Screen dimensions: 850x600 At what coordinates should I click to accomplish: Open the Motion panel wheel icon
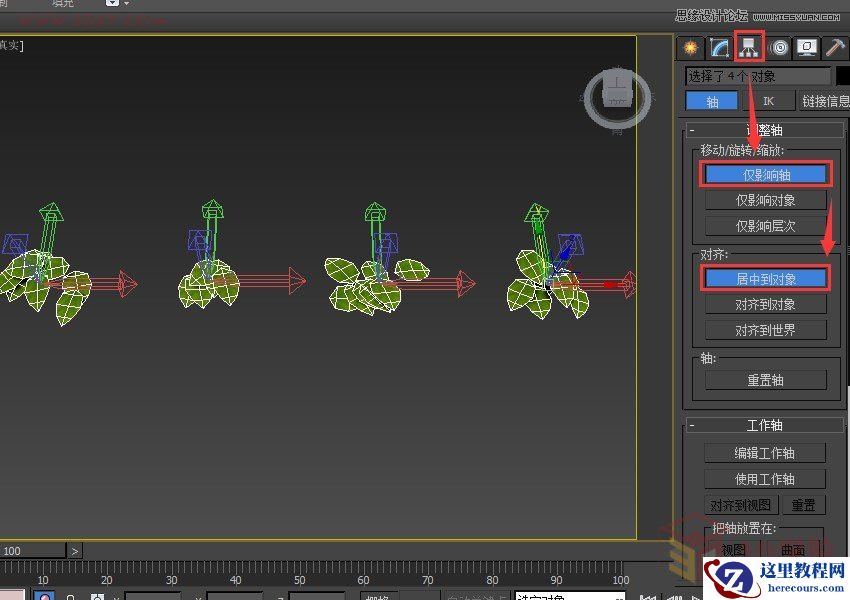[x=779, y=47]
